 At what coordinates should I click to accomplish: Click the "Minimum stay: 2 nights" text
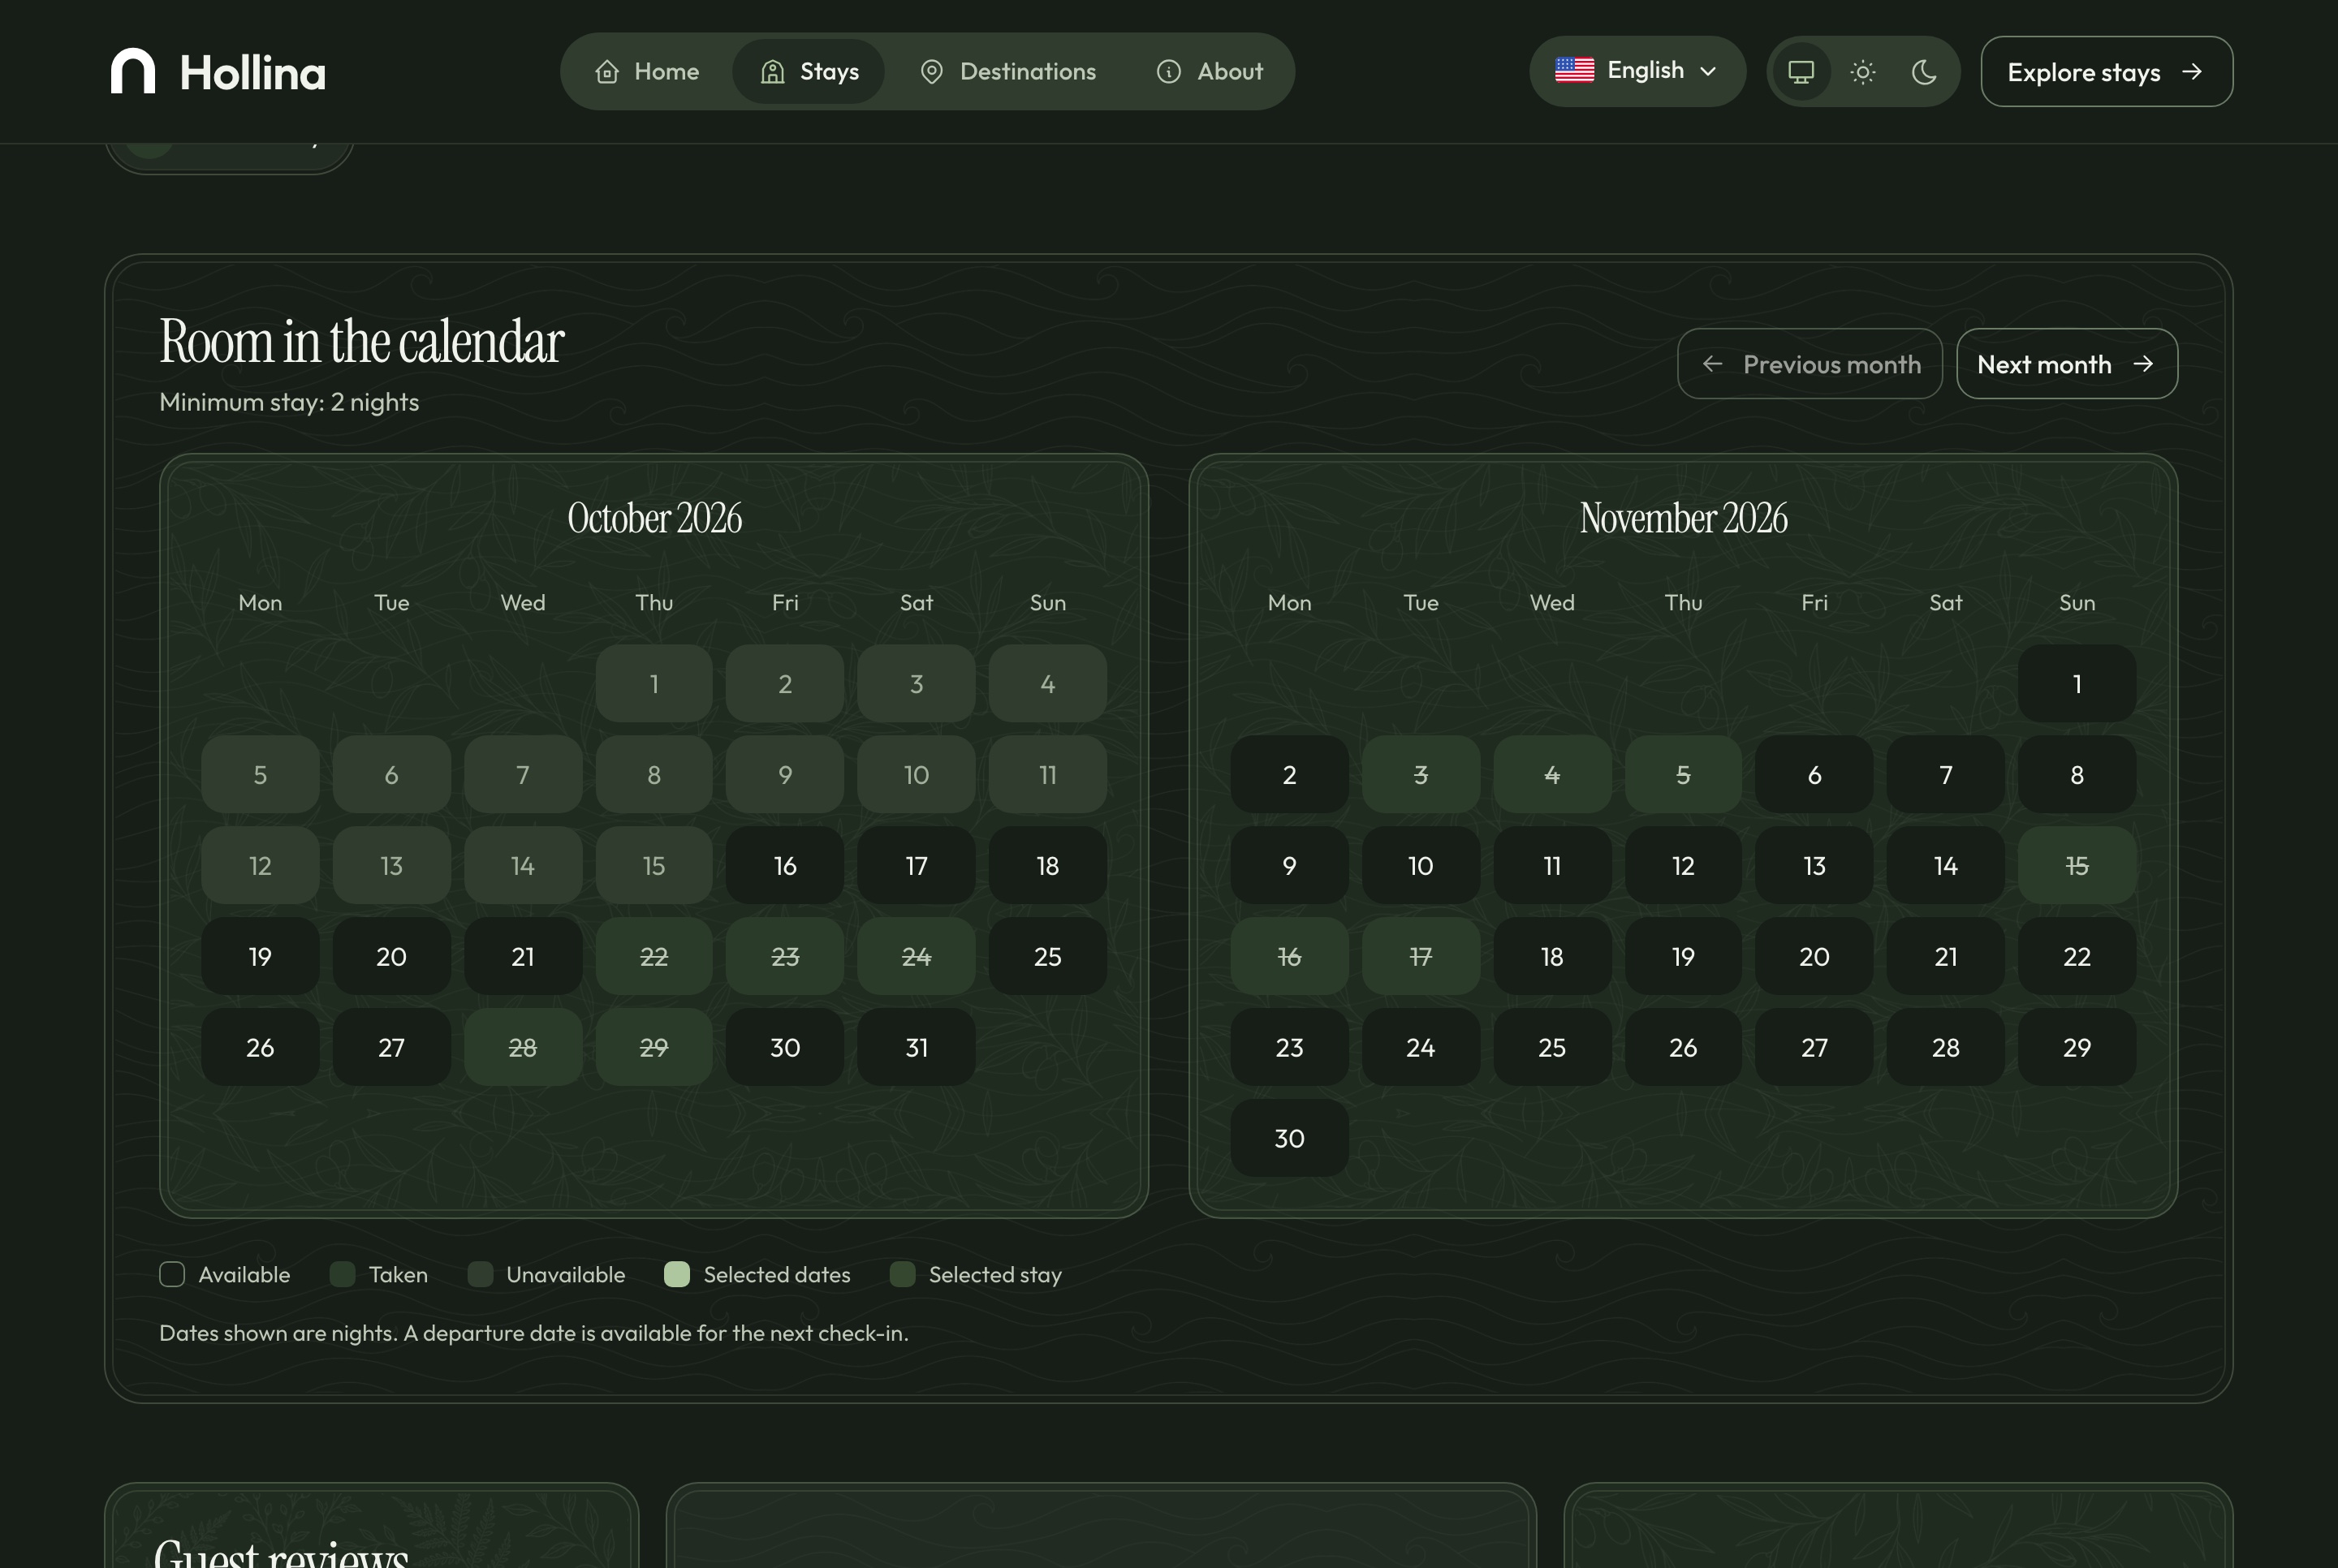[x=289, y=402]
